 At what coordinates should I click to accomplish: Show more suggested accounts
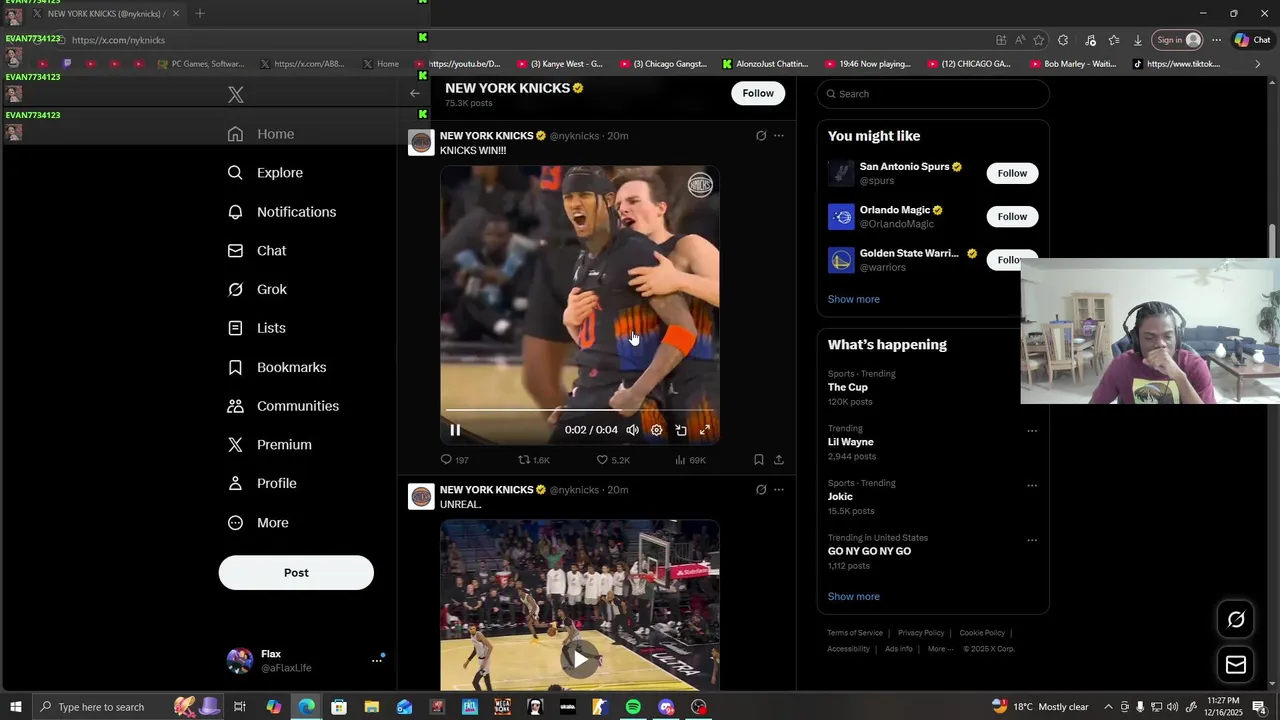[853, 299]
